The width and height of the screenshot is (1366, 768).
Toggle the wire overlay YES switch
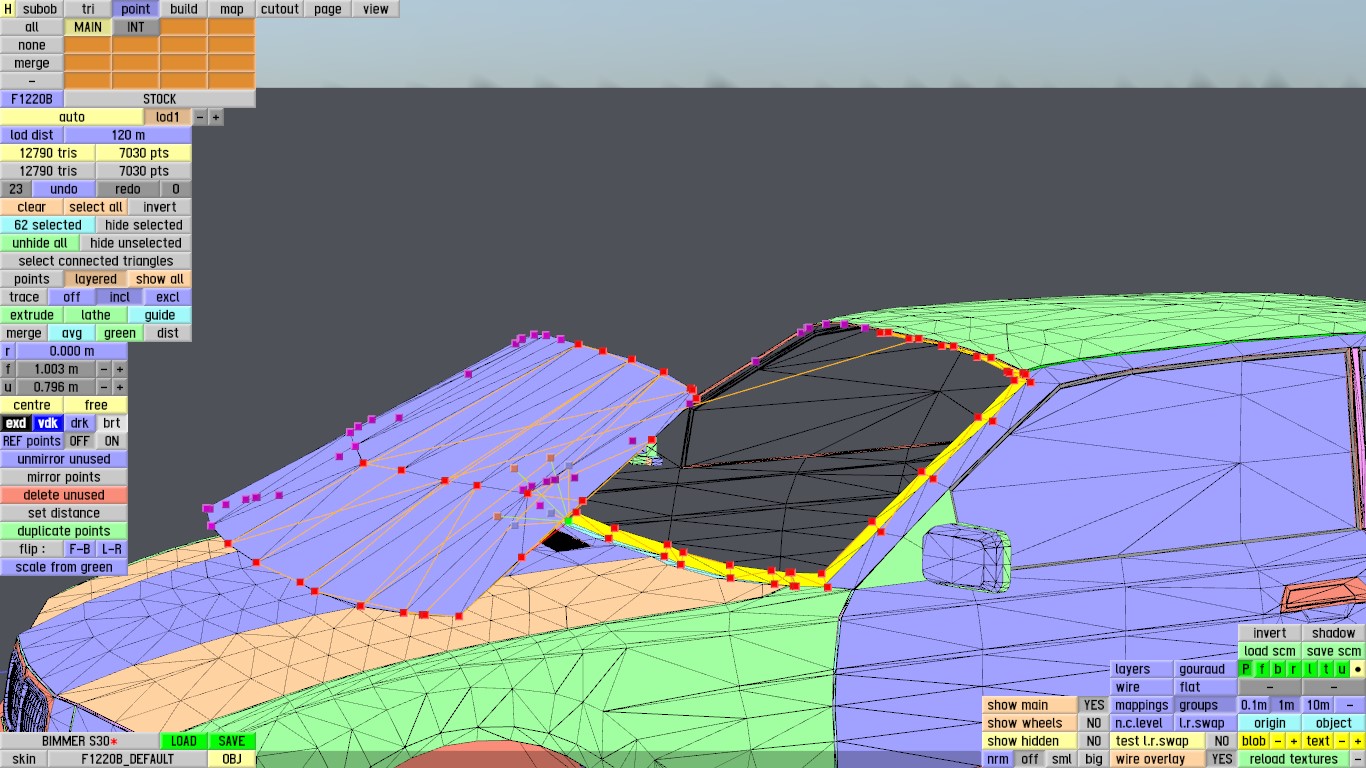pos(1221,759)
